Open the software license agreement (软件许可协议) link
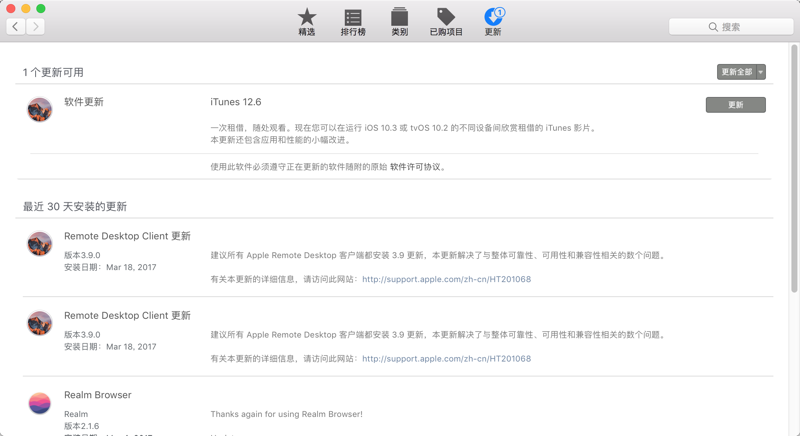This screenshot has width=800, height=436. pos(415,167)
